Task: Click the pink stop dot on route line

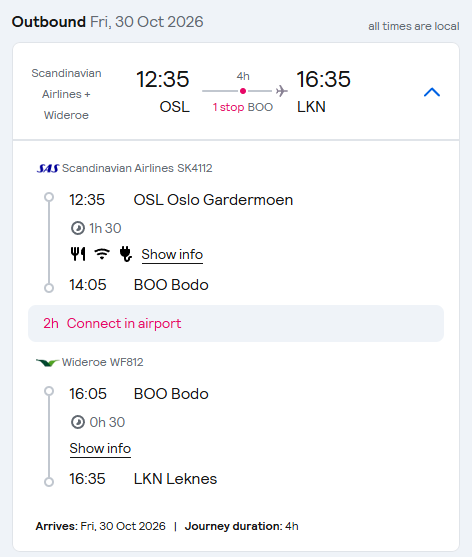Action: click(x=243, y=91)
